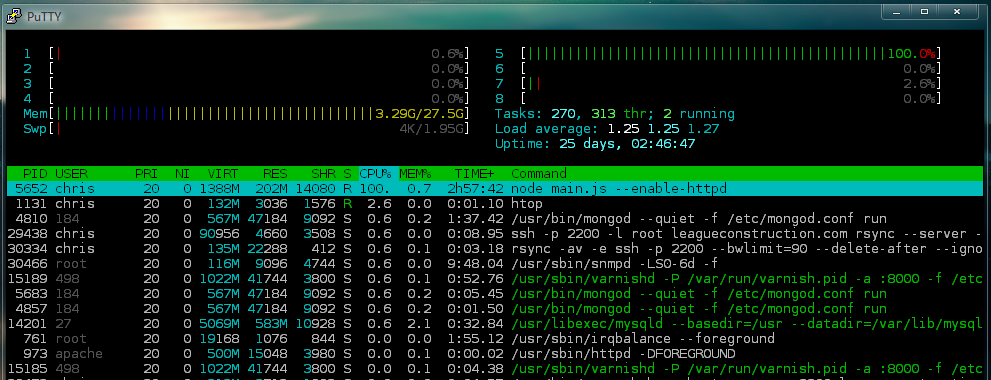
Task: Click the Load average 1.25 1.25 1.27 line
Action: [607, 129]
